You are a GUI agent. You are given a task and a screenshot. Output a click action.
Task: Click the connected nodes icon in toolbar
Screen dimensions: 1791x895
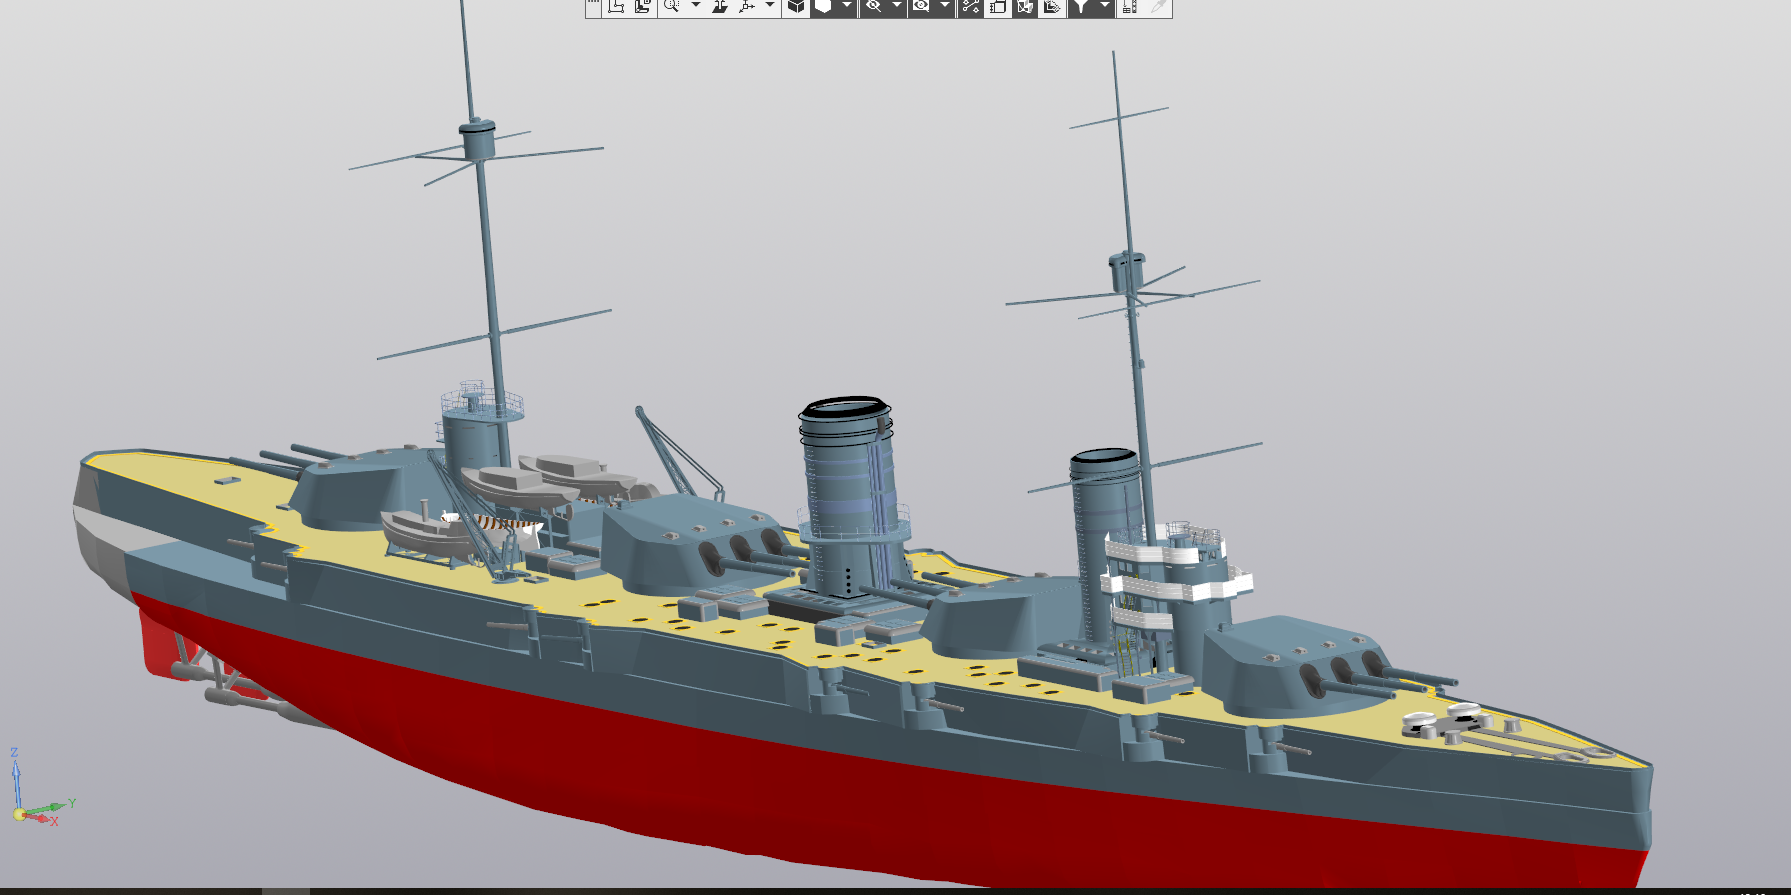[x=970, y=6]
